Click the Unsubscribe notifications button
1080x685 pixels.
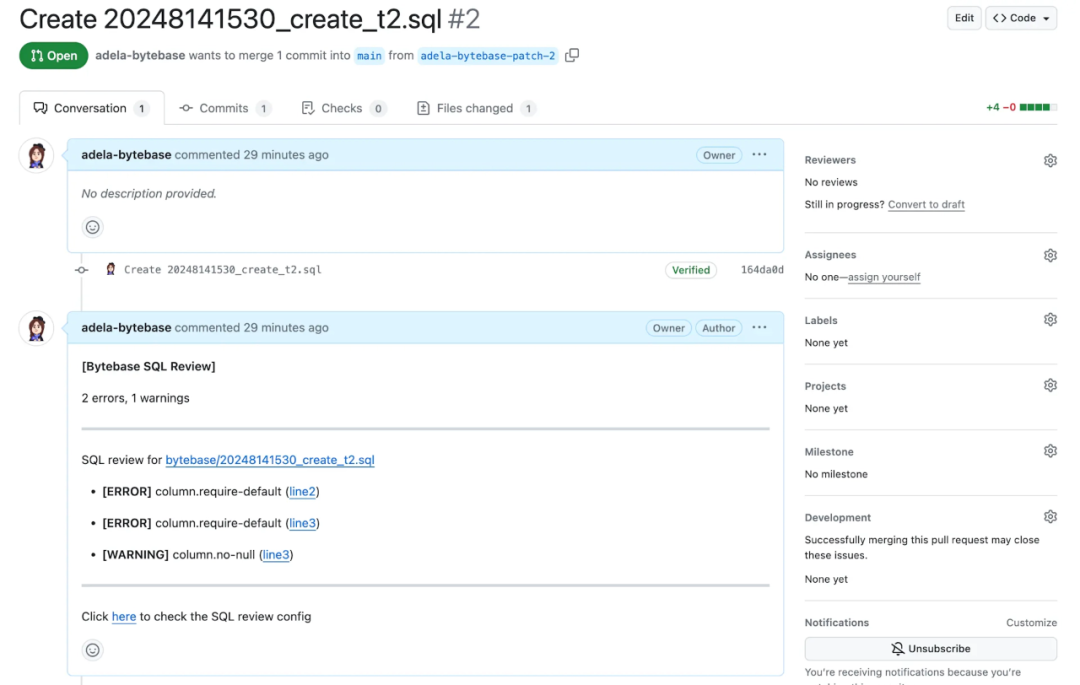931,649
